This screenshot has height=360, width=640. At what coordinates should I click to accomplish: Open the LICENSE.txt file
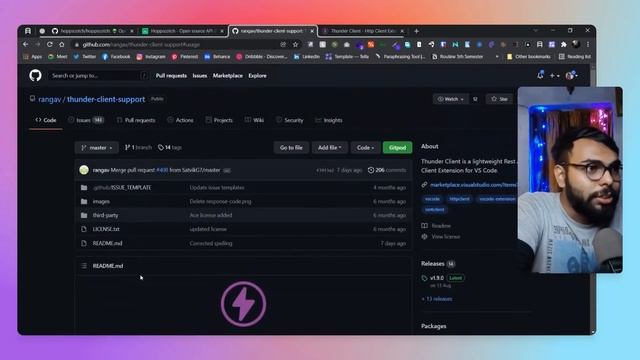(106, 229)
